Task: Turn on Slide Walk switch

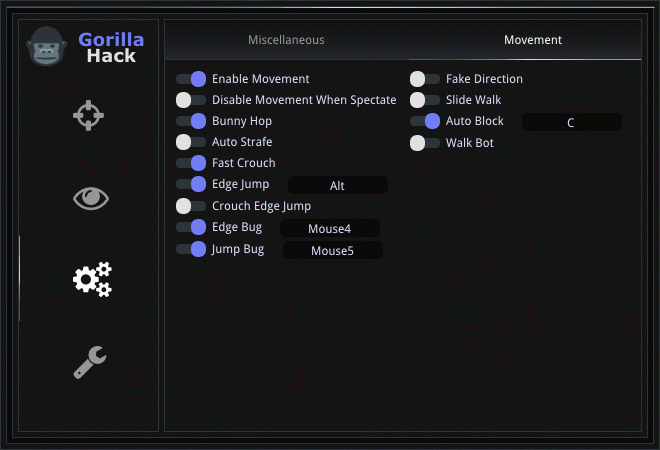Action: (425, 100)
